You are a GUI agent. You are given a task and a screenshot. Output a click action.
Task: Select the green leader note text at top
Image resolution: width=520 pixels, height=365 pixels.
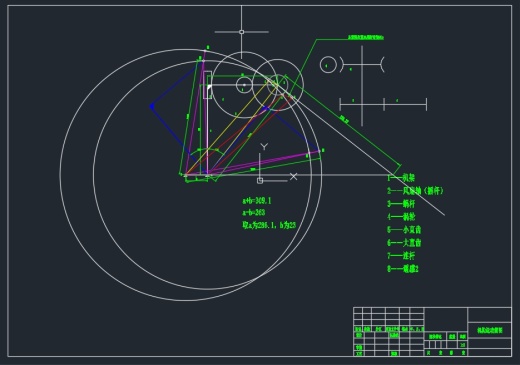click(x=366, y=37)
